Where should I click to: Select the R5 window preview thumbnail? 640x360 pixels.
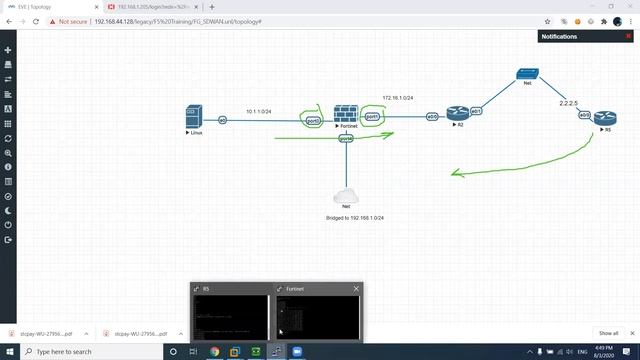tap(231, 317)
